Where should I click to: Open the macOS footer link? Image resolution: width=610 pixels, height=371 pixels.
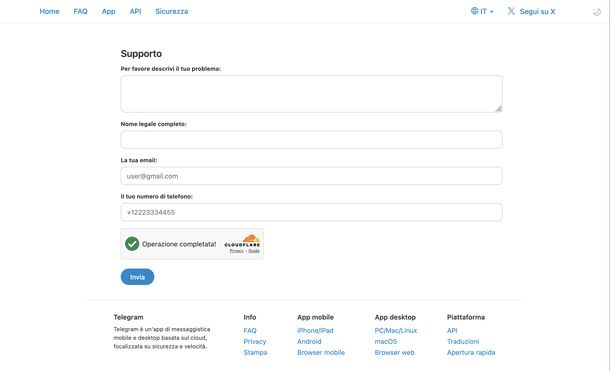point(386,341)
